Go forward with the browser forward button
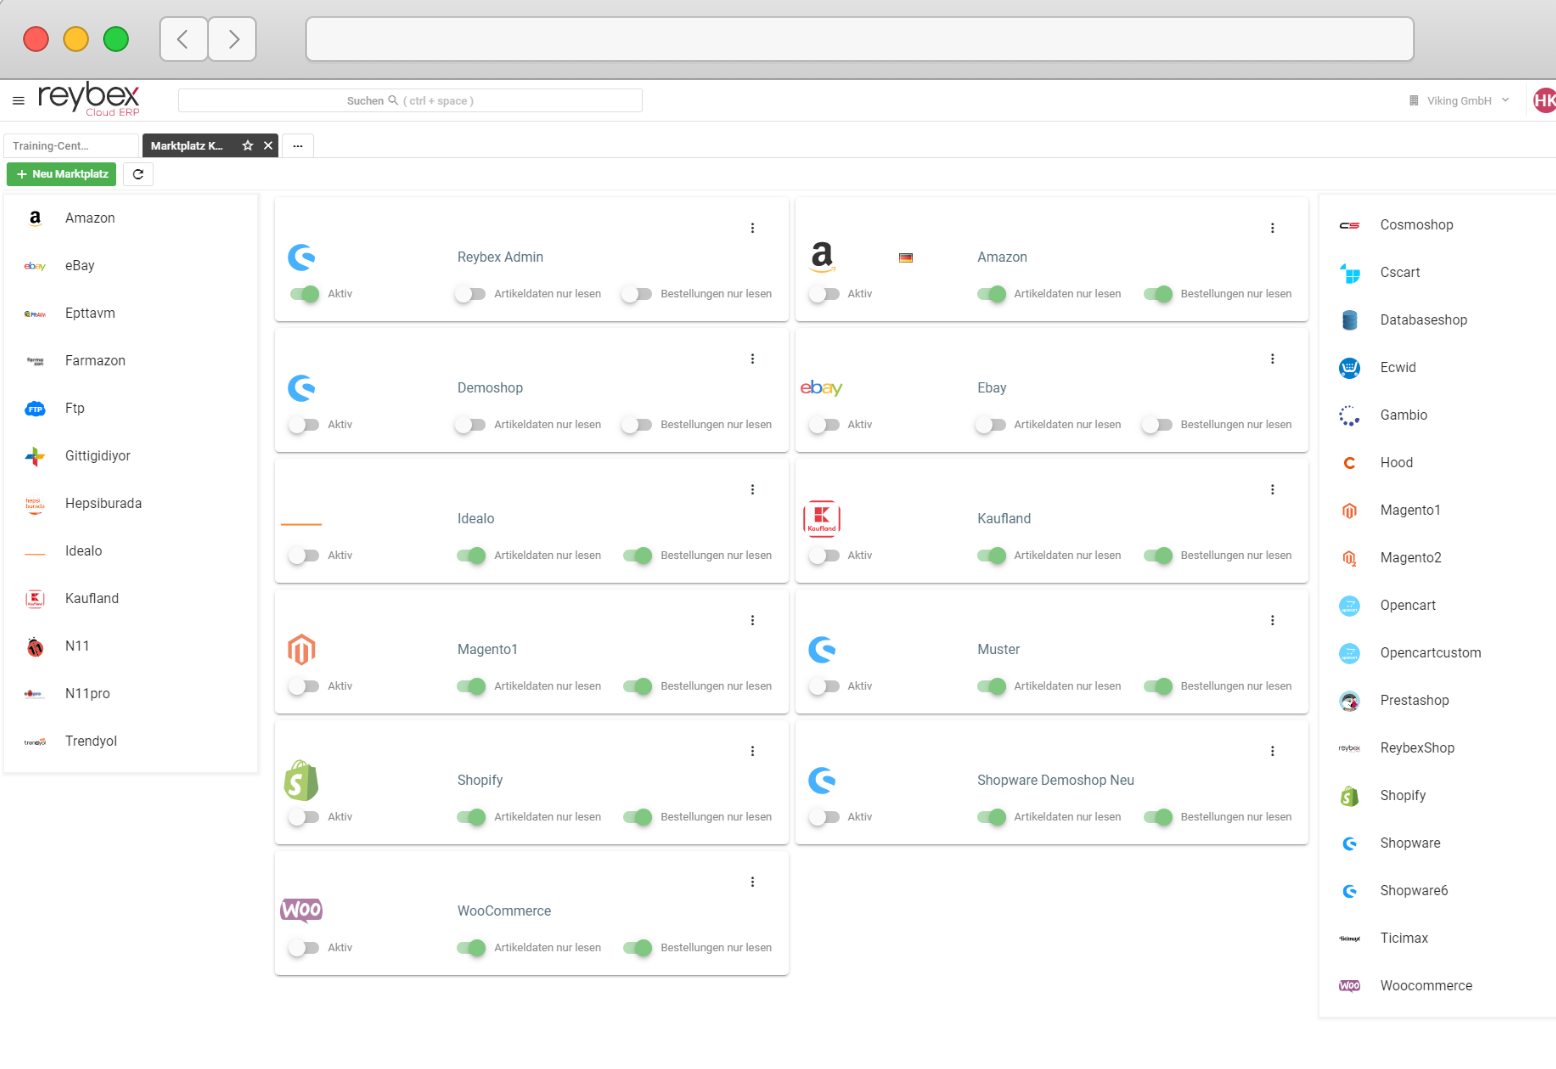1556x1069 pixels. click(x=233, y=40)
